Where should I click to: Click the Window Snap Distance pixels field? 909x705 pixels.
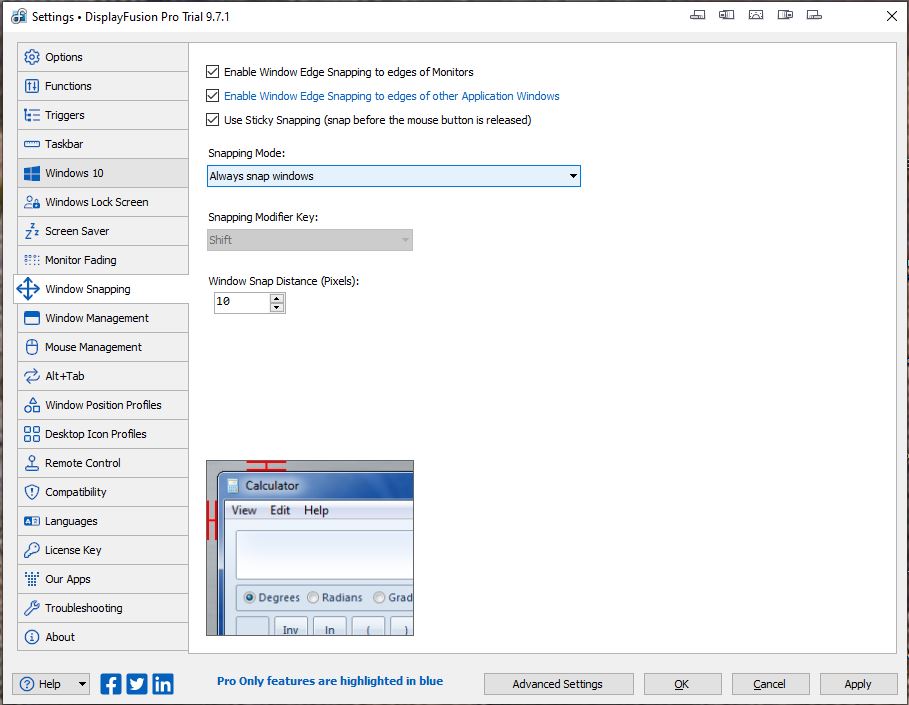click(x=241, y=302)
